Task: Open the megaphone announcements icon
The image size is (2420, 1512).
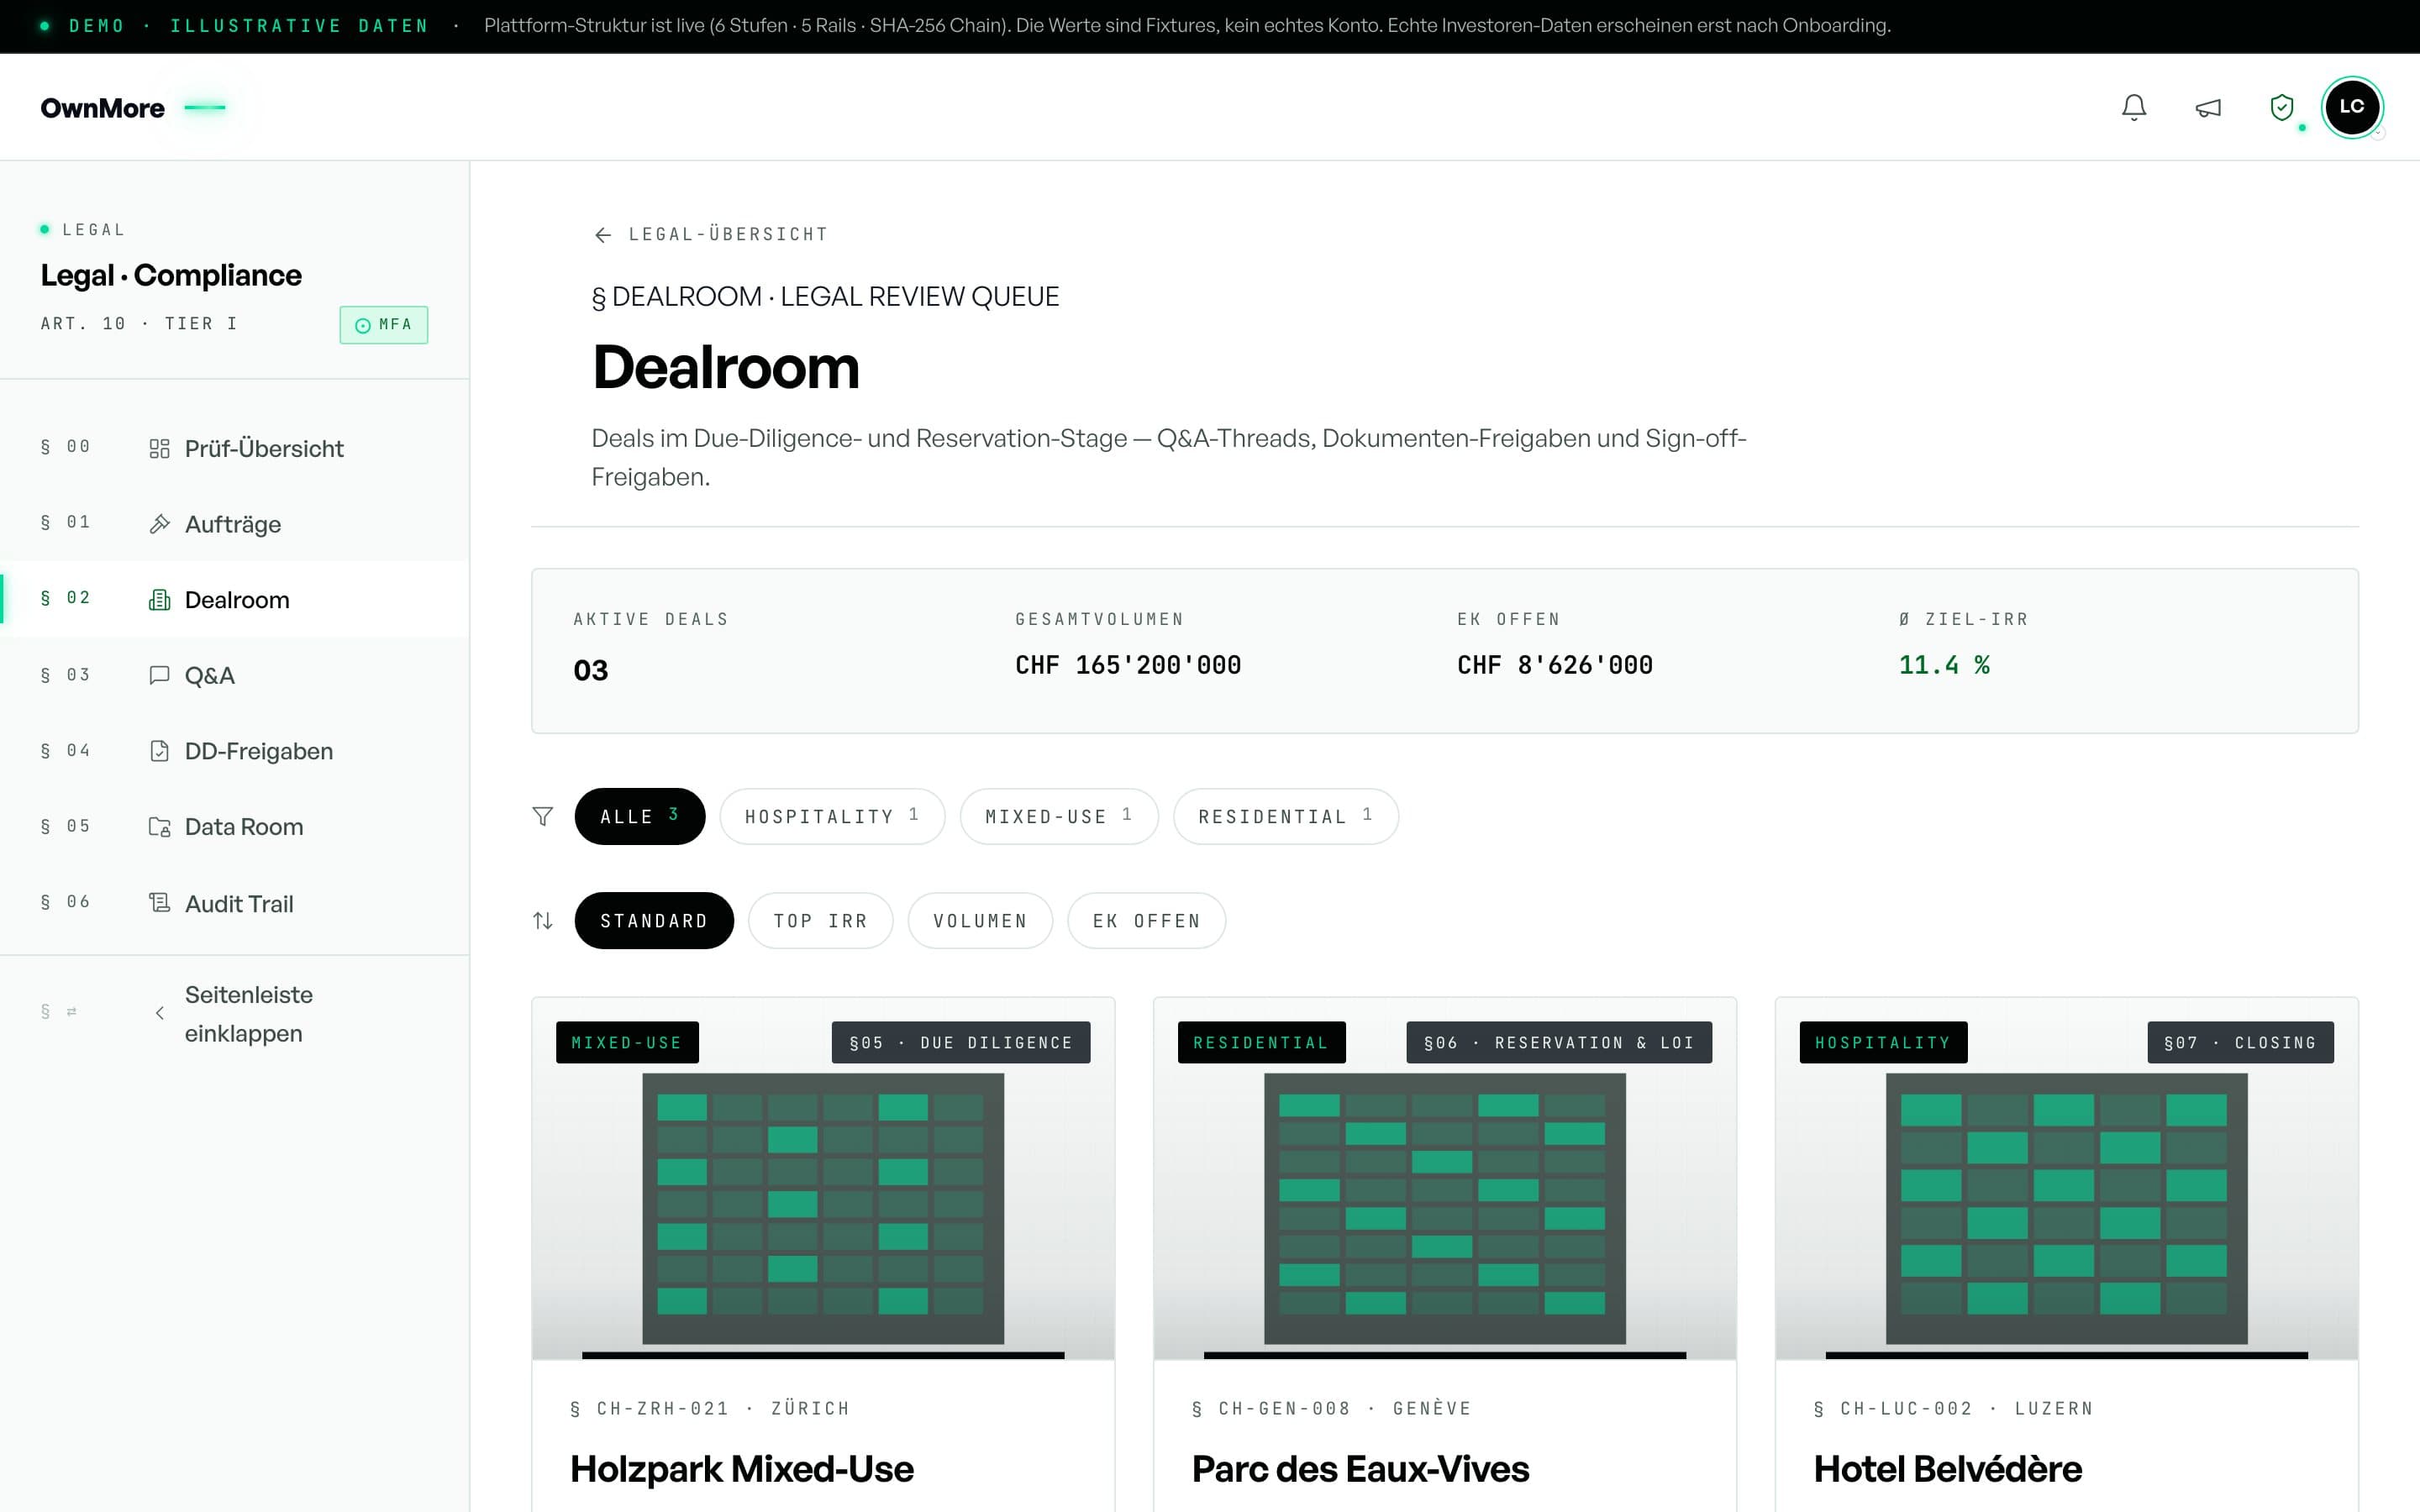Action: pyautogui.click(x=2208, y=107)
